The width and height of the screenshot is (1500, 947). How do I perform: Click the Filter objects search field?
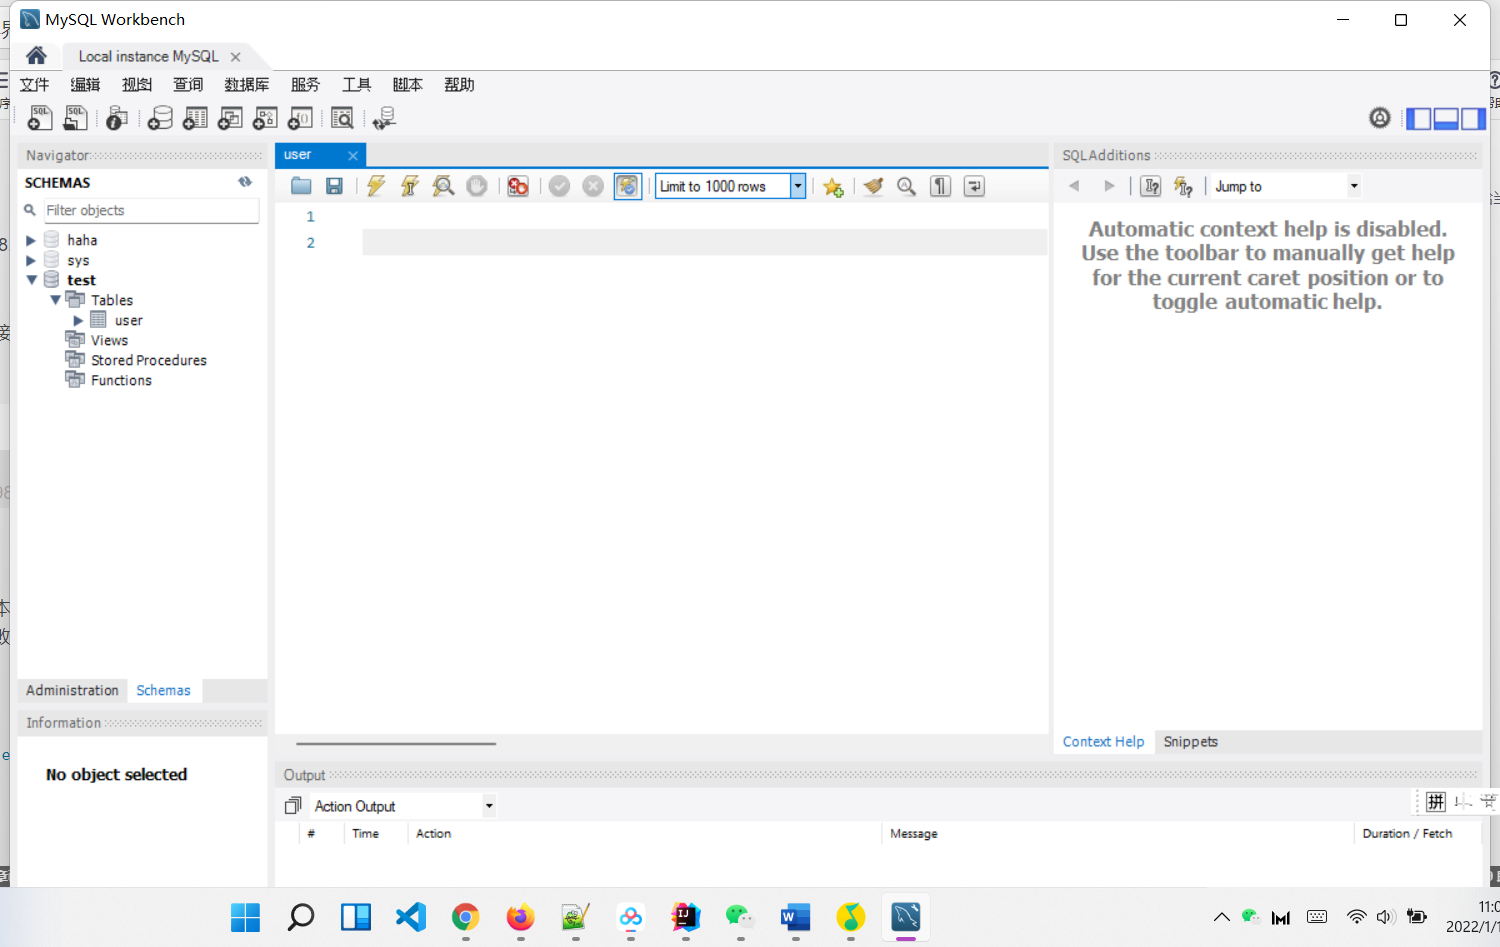tap(150, 210)
